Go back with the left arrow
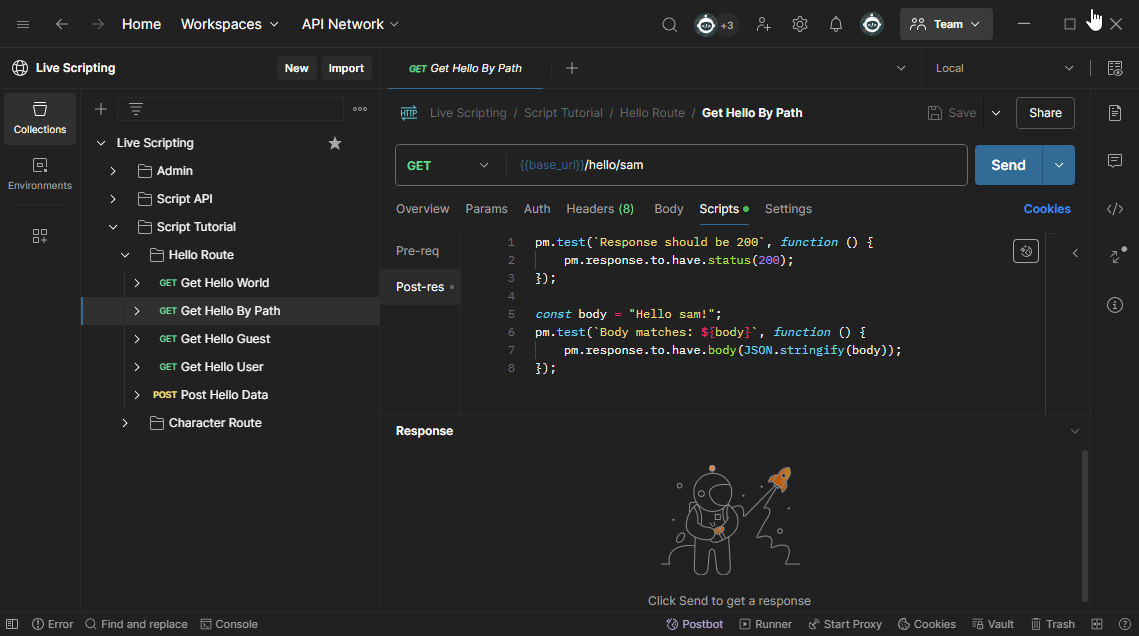This screenshot has width=1139, height=636. pos(62,24)
